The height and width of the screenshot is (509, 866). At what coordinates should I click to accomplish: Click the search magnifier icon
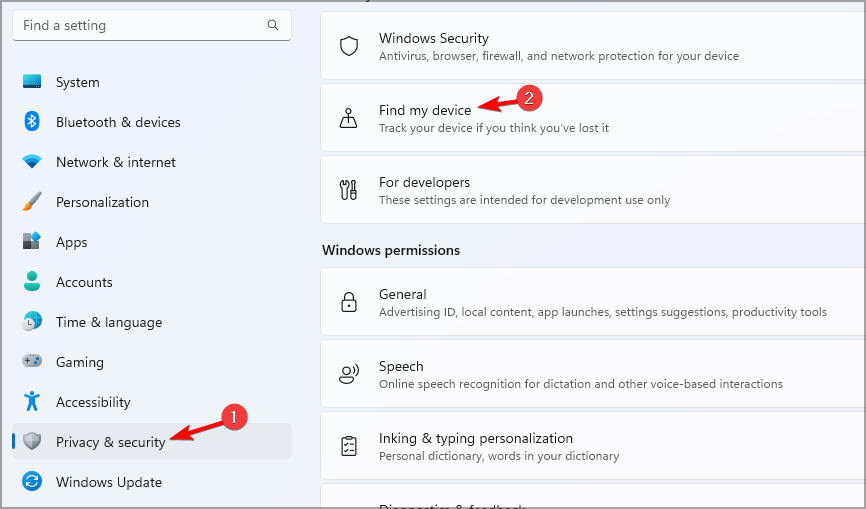(x=273, y=25)
